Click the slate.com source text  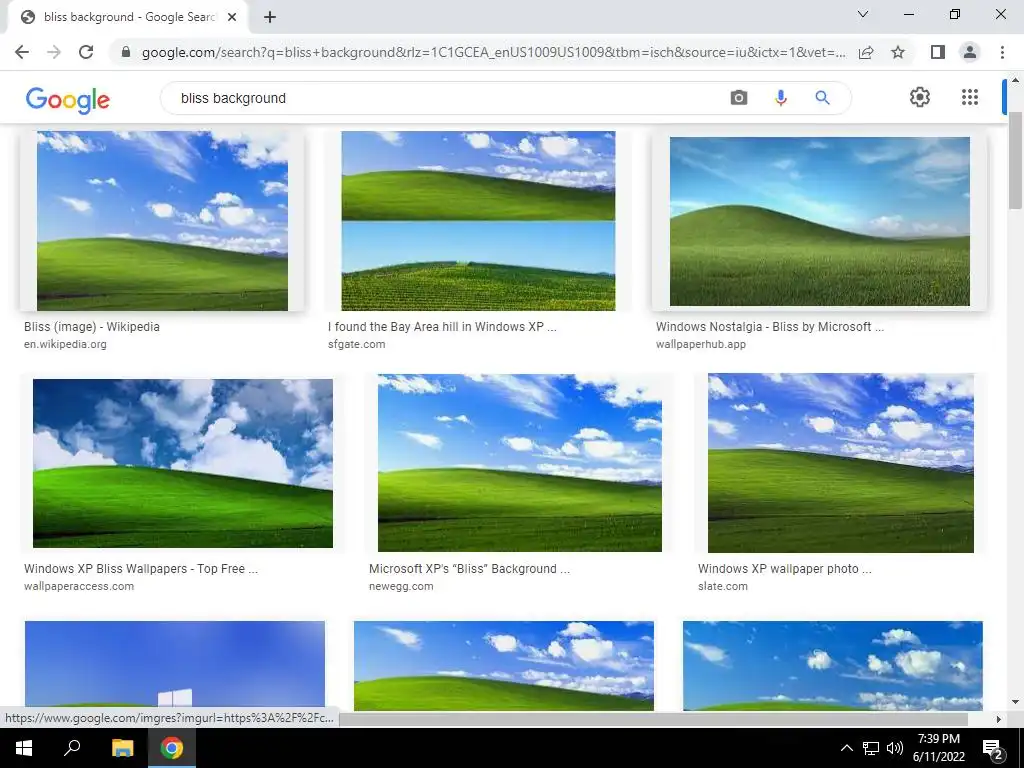(722, 586)
